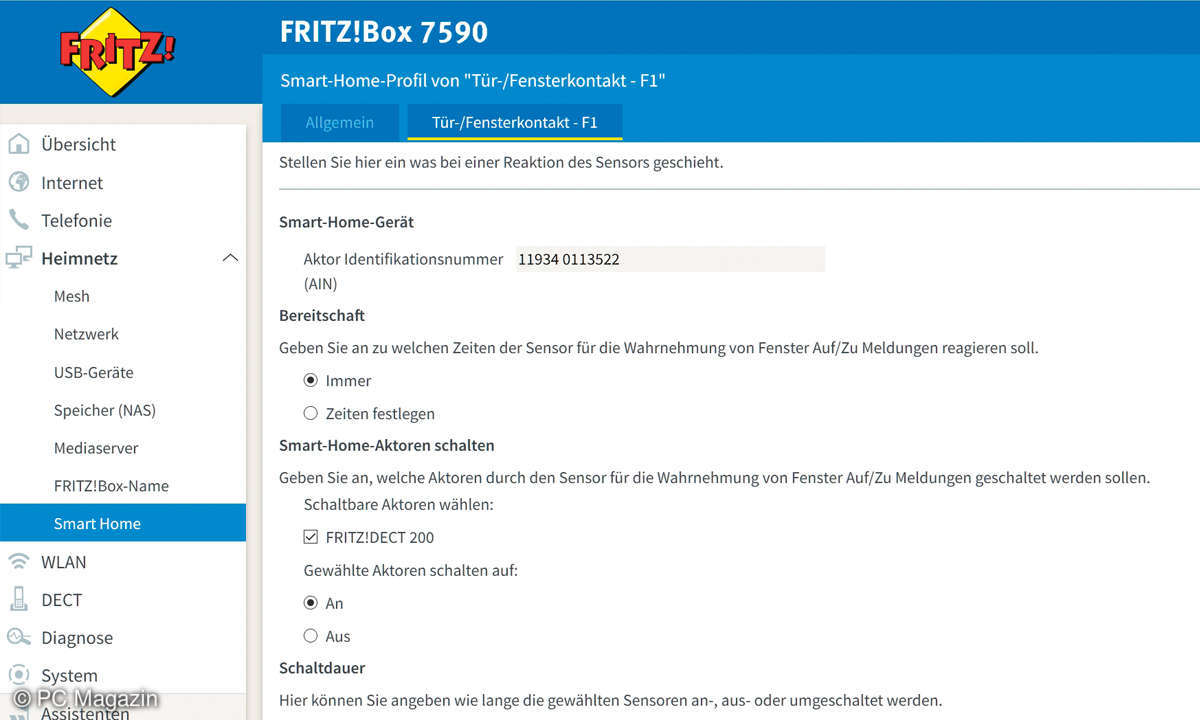
Task: Click the AIN identification number field
Action: 669,259
